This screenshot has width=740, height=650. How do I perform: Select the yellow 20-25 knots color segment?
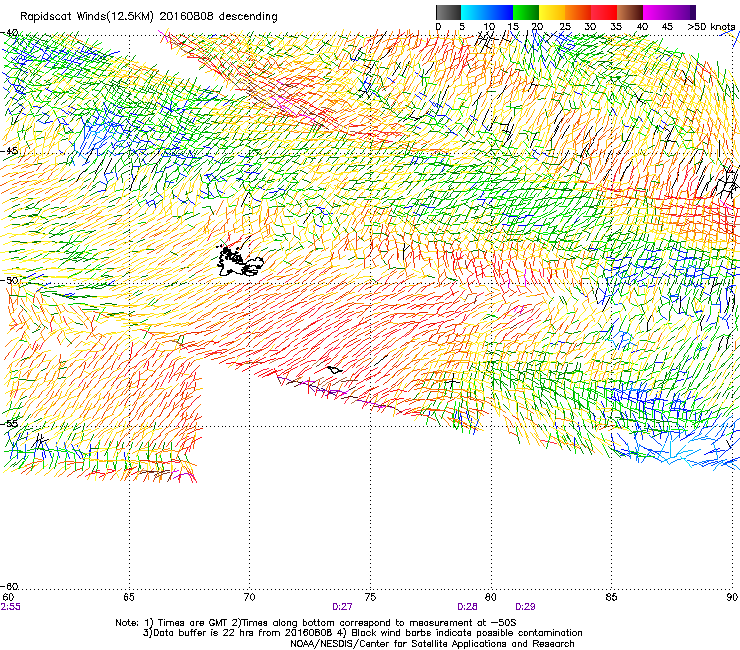pos(552,12)
